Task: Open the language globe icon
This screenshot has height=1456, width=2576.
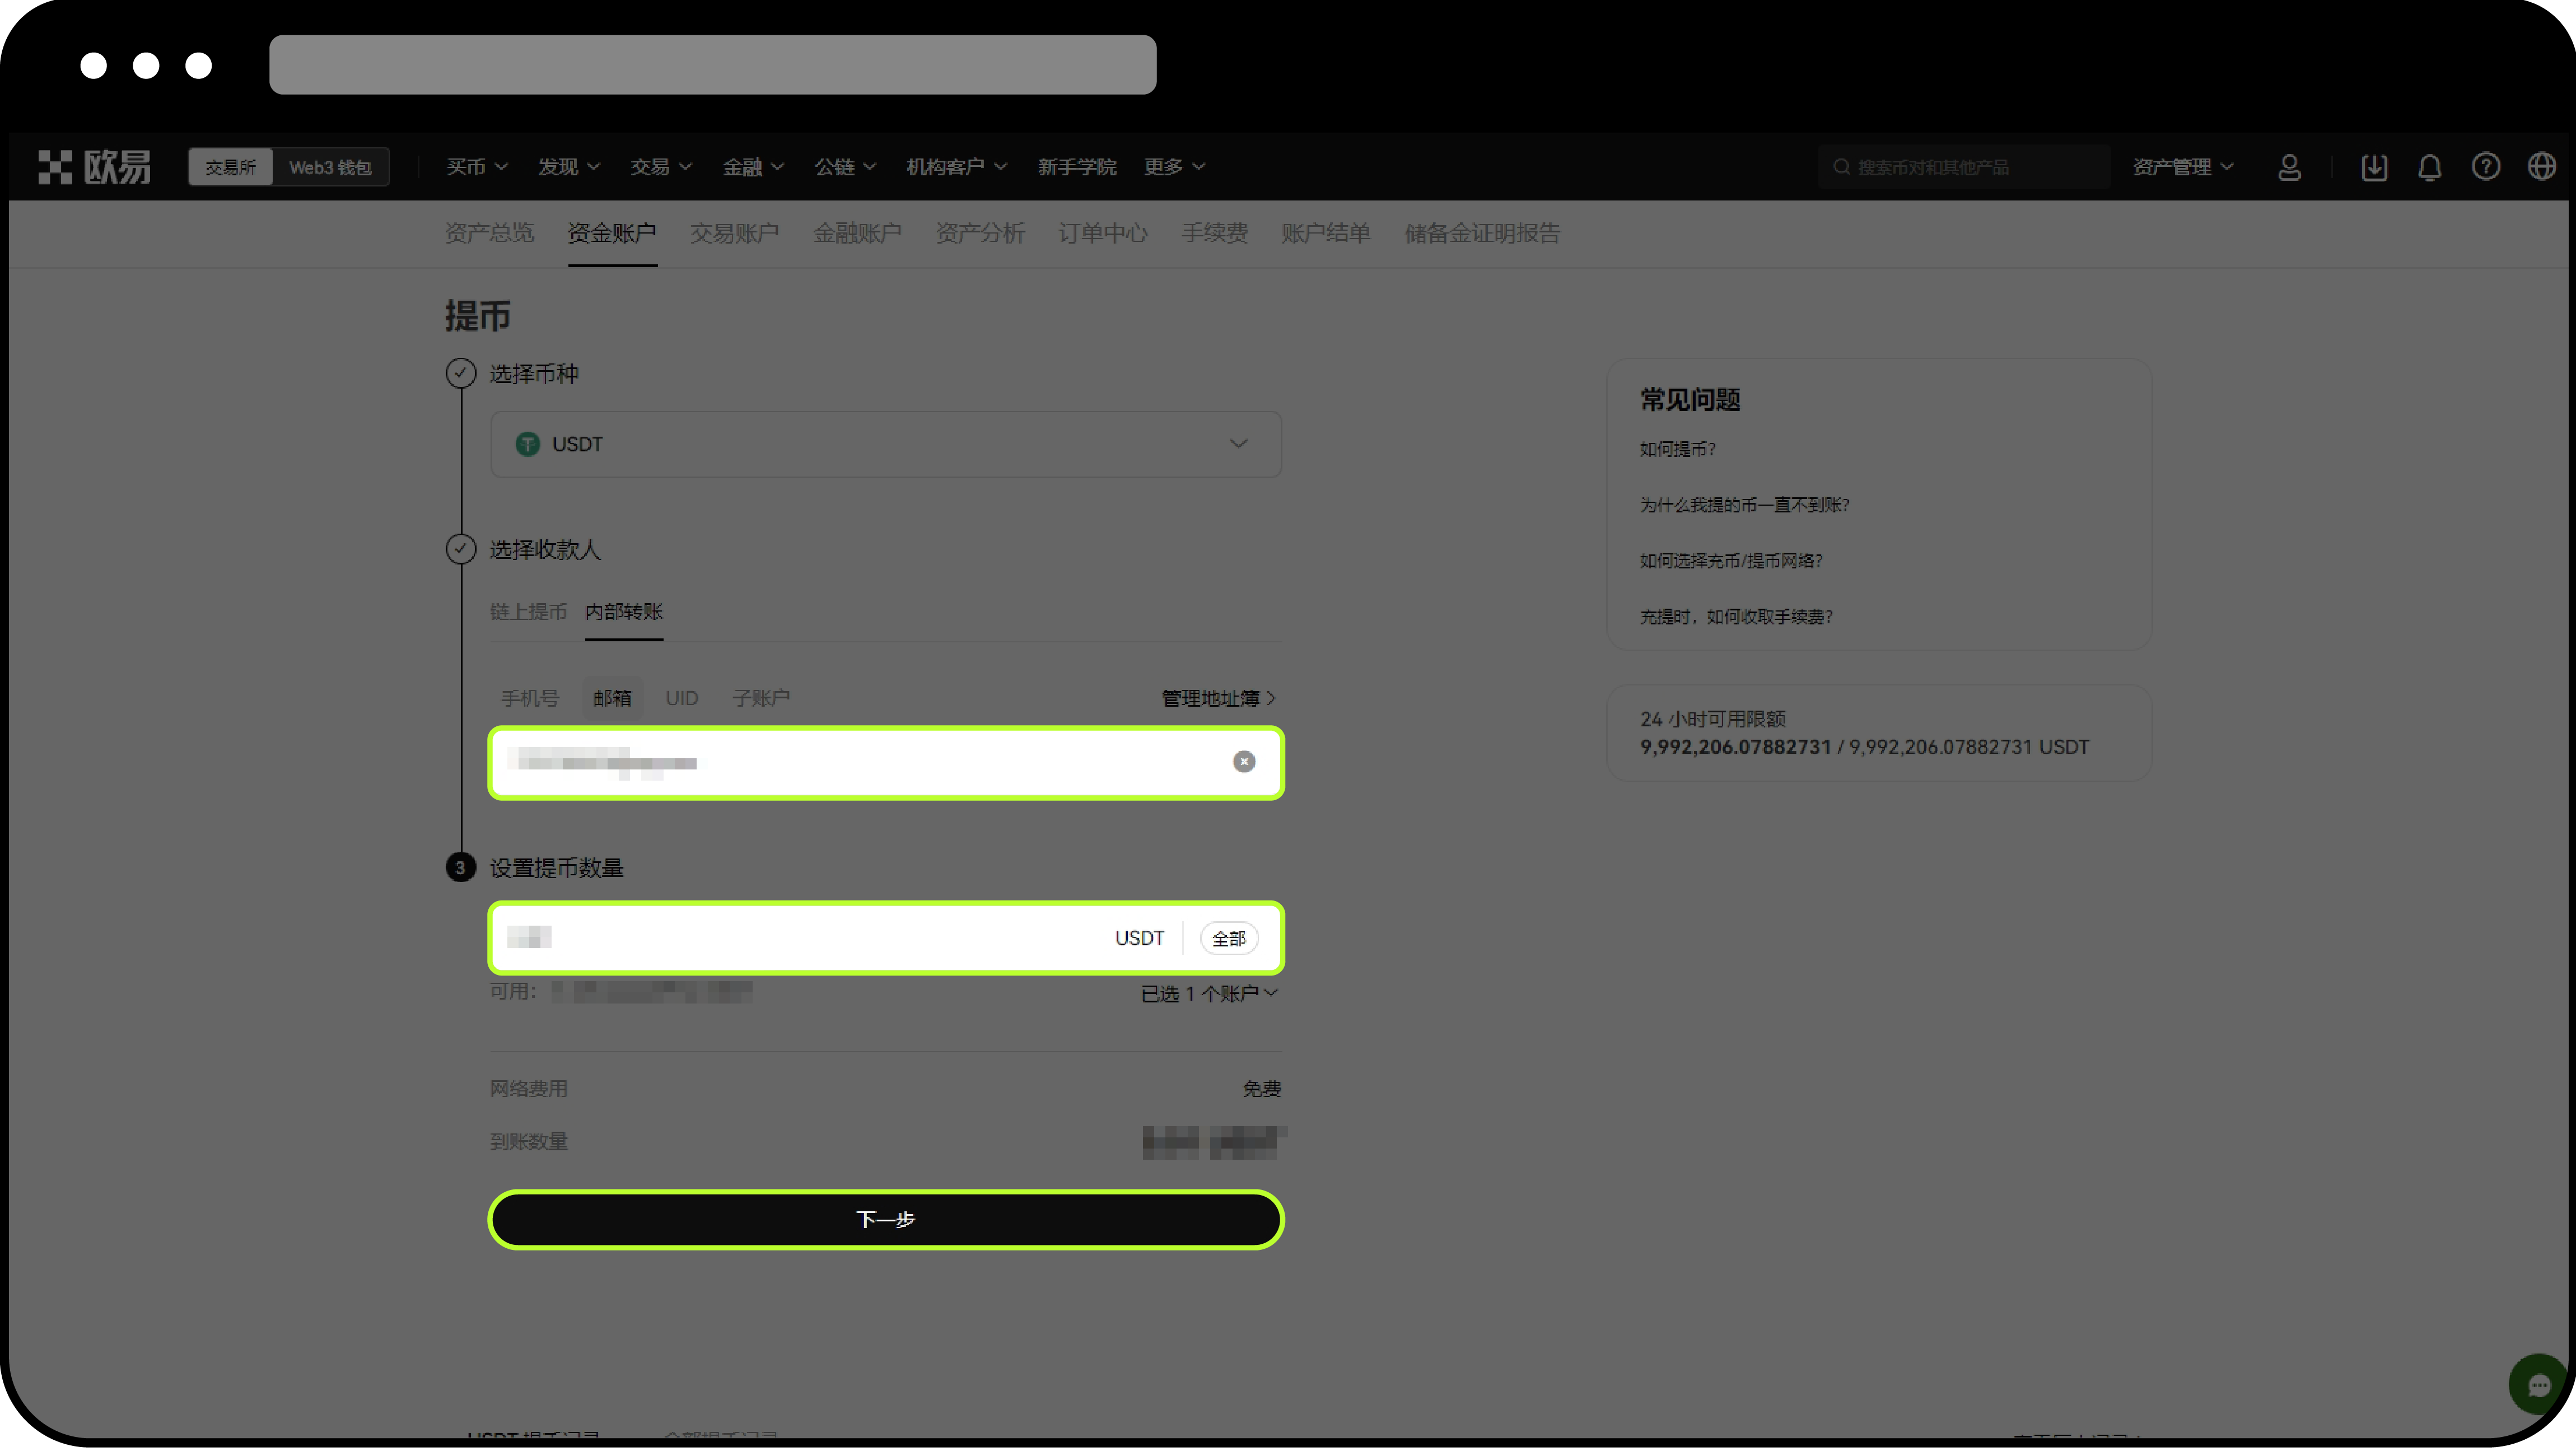Action: click(x=2541, y=167)
